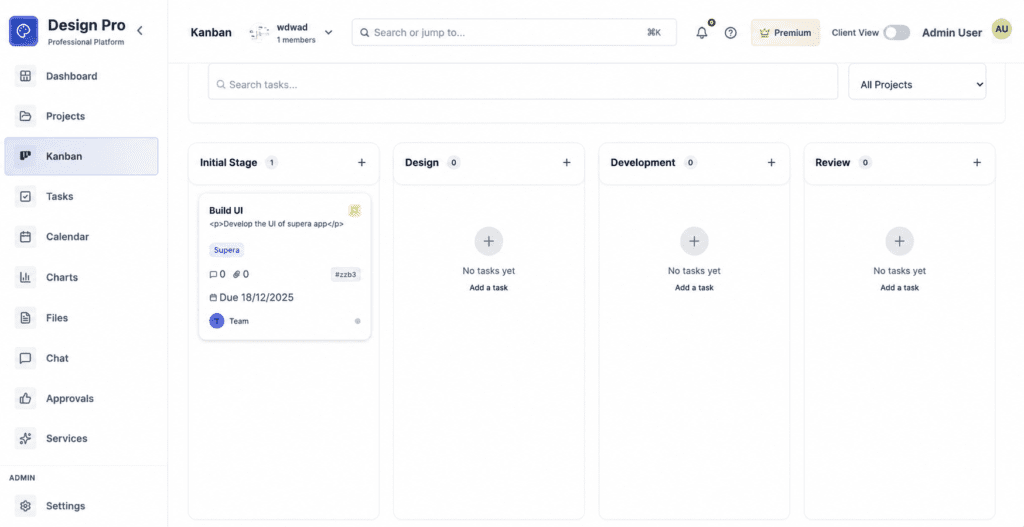Add task with Review header plus
Viewport: 1024px width, 527px height.
click(x=977, y=163)
